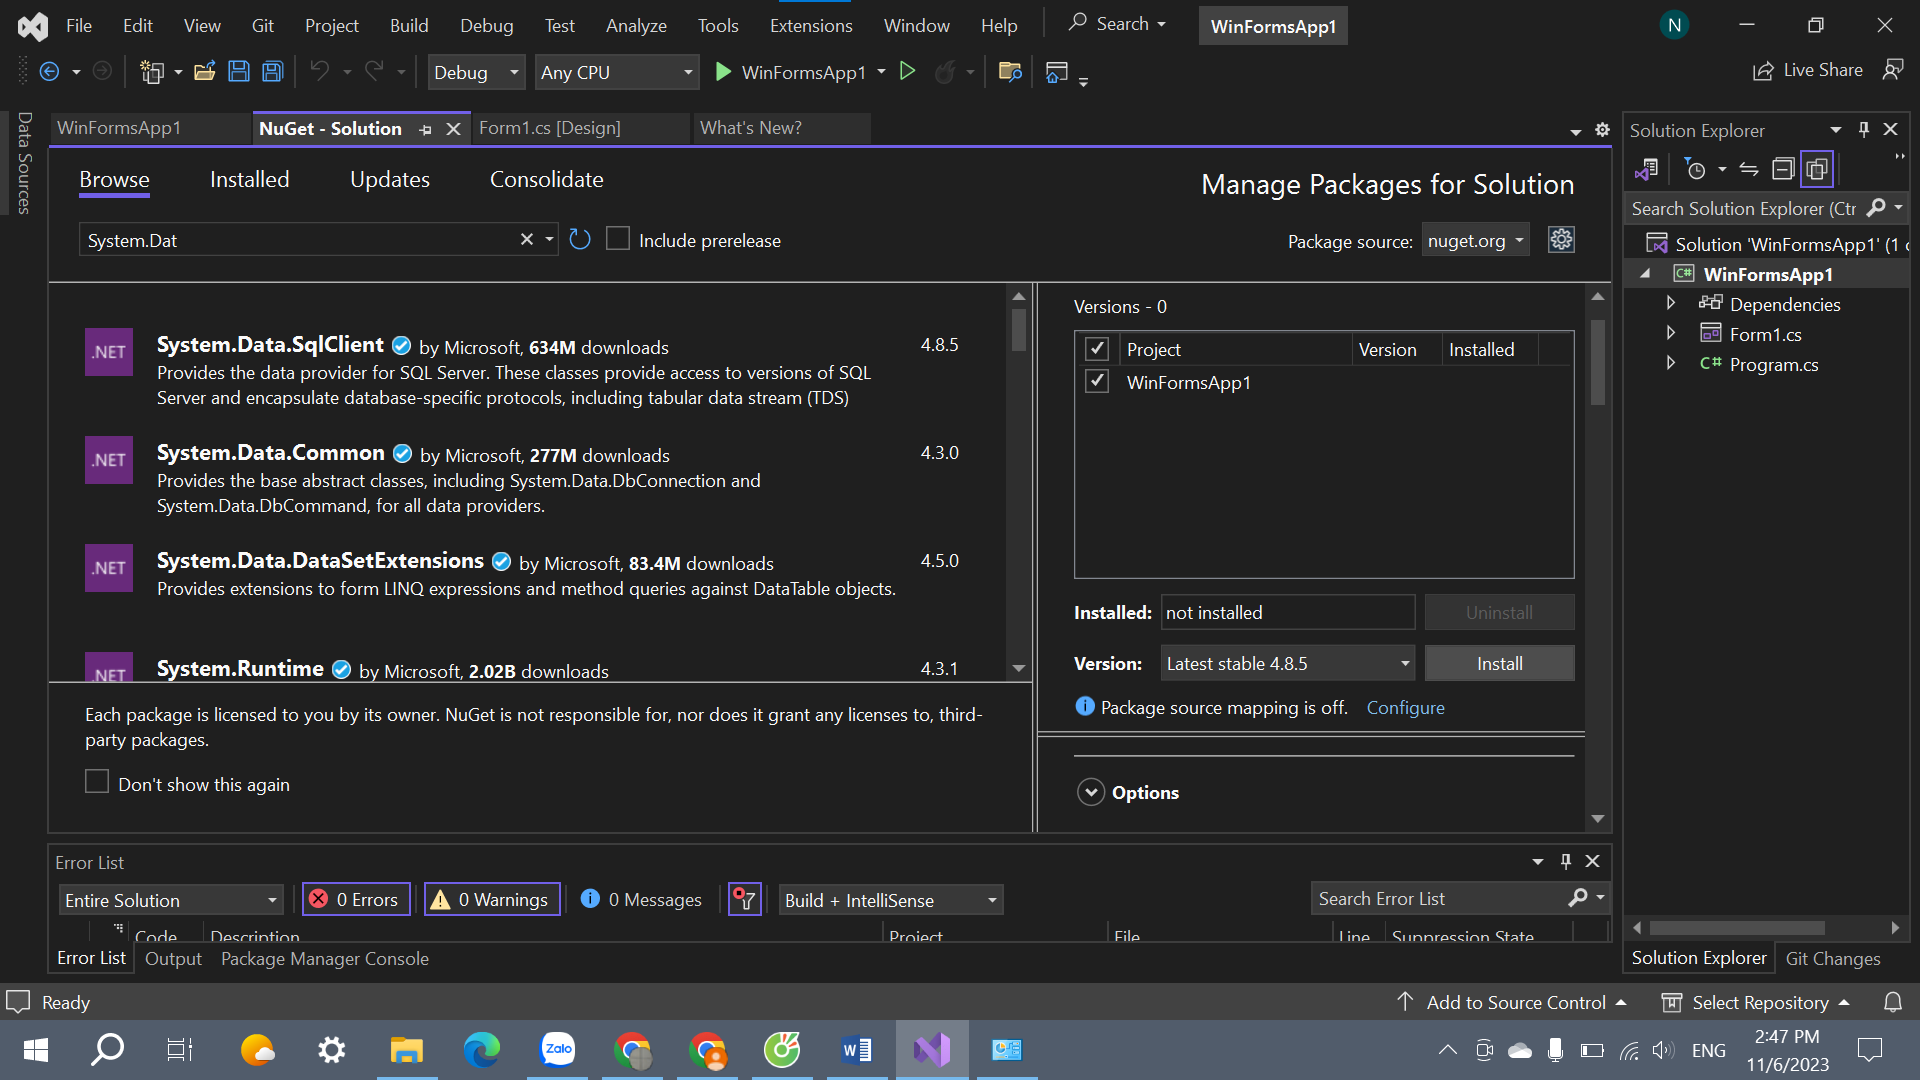Open the feedback person icon
The height and width of the screenshot is (1080, 1920).
click(1892, 70)
